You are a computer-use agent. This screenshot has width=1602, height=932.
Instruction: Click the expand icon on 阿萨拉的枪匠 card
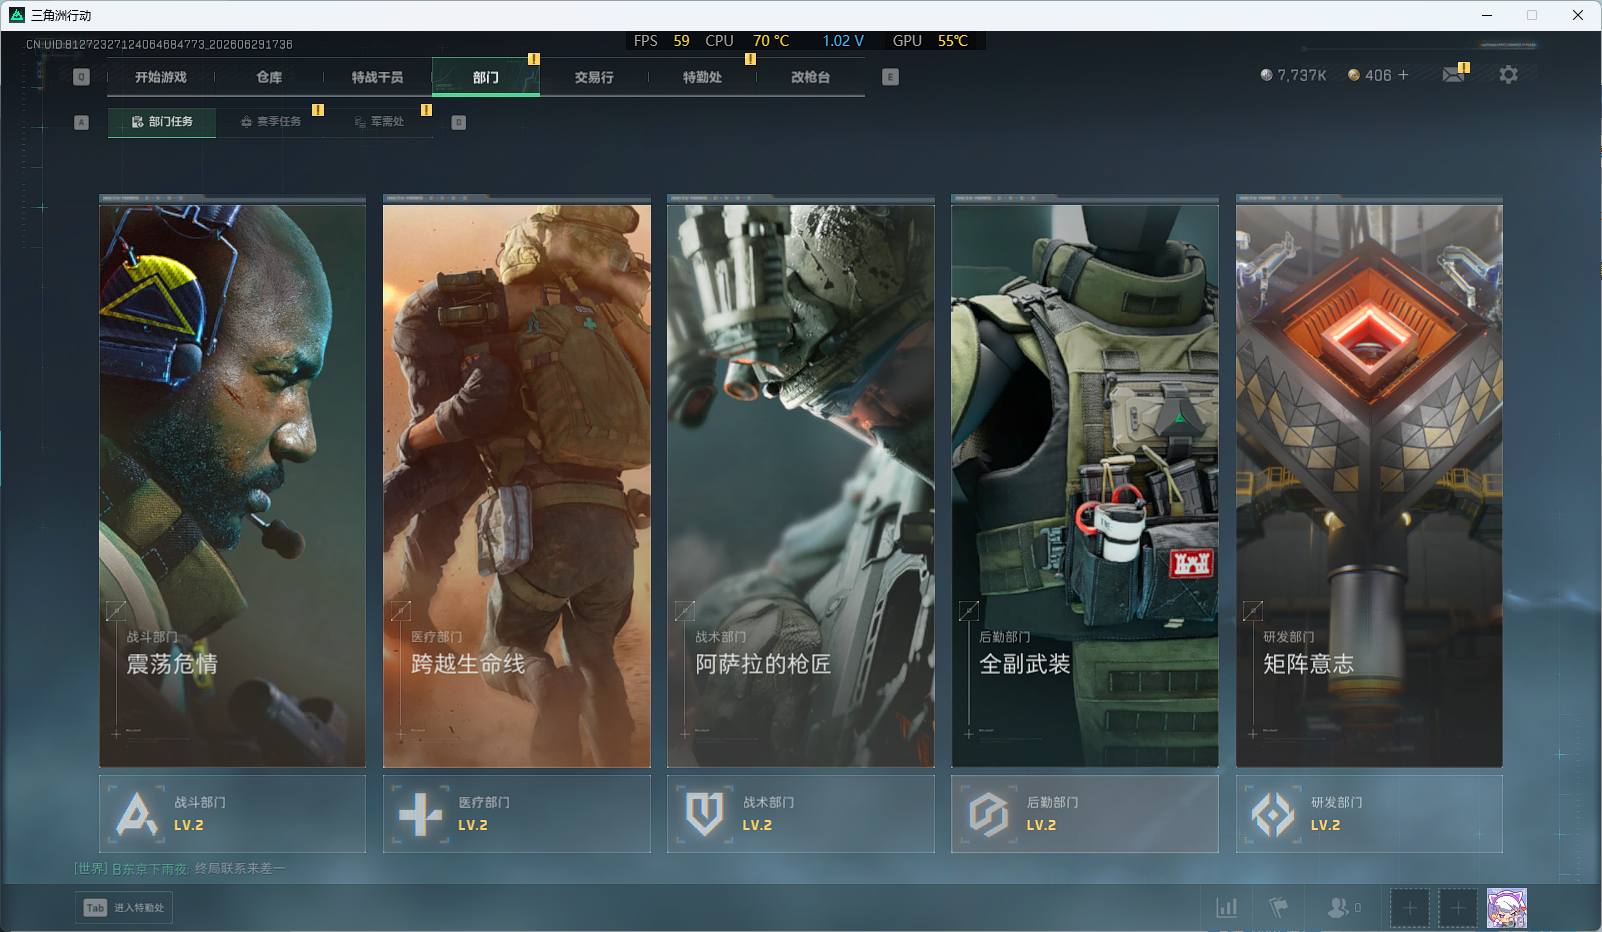pos(684,610)
